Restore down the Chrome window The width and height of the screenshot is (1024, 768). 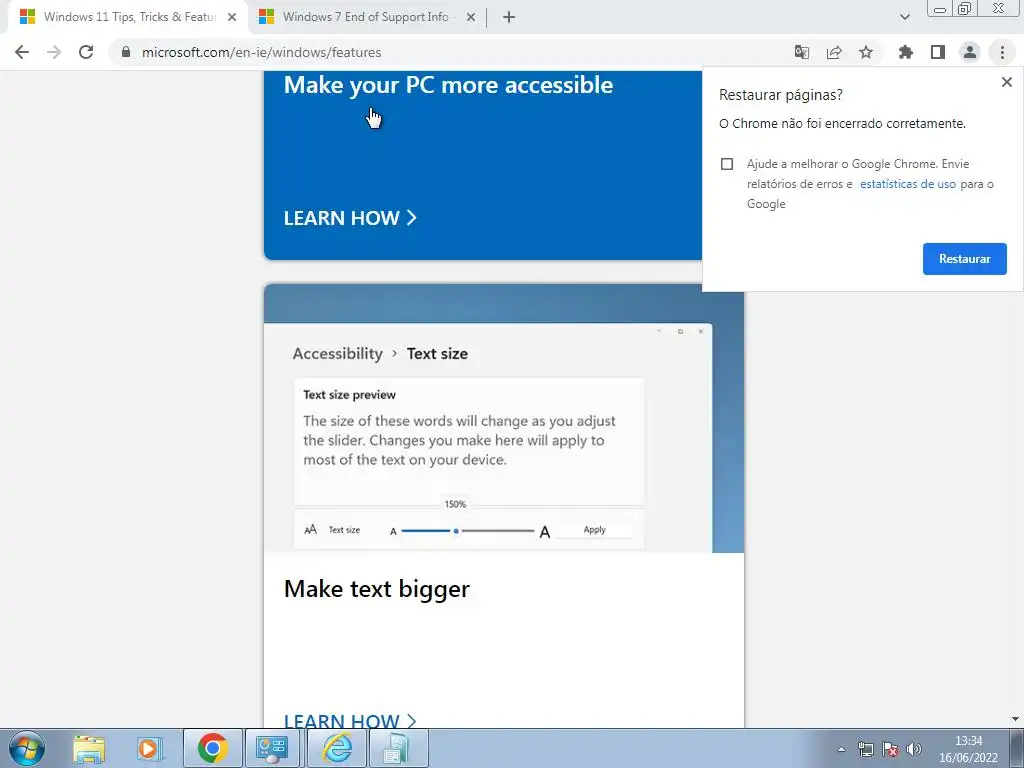point(964,8)
